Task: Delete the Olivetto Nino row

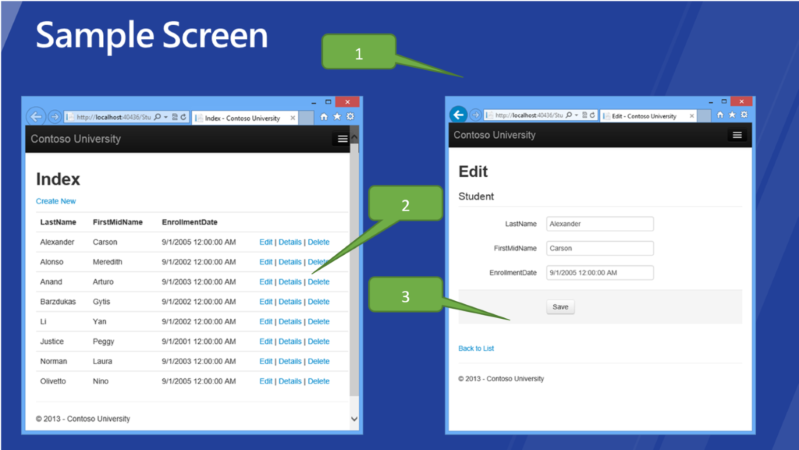Action: pyautogui.click(x=318, y=381)
